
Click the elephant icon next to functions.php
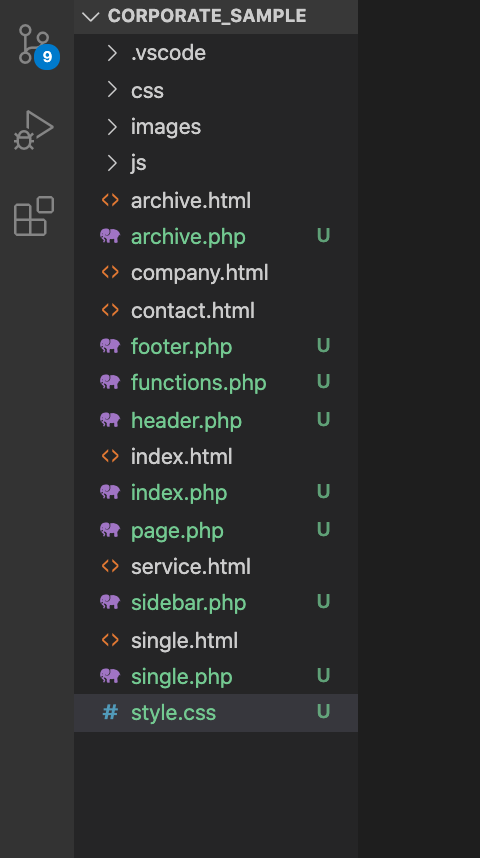110,382
